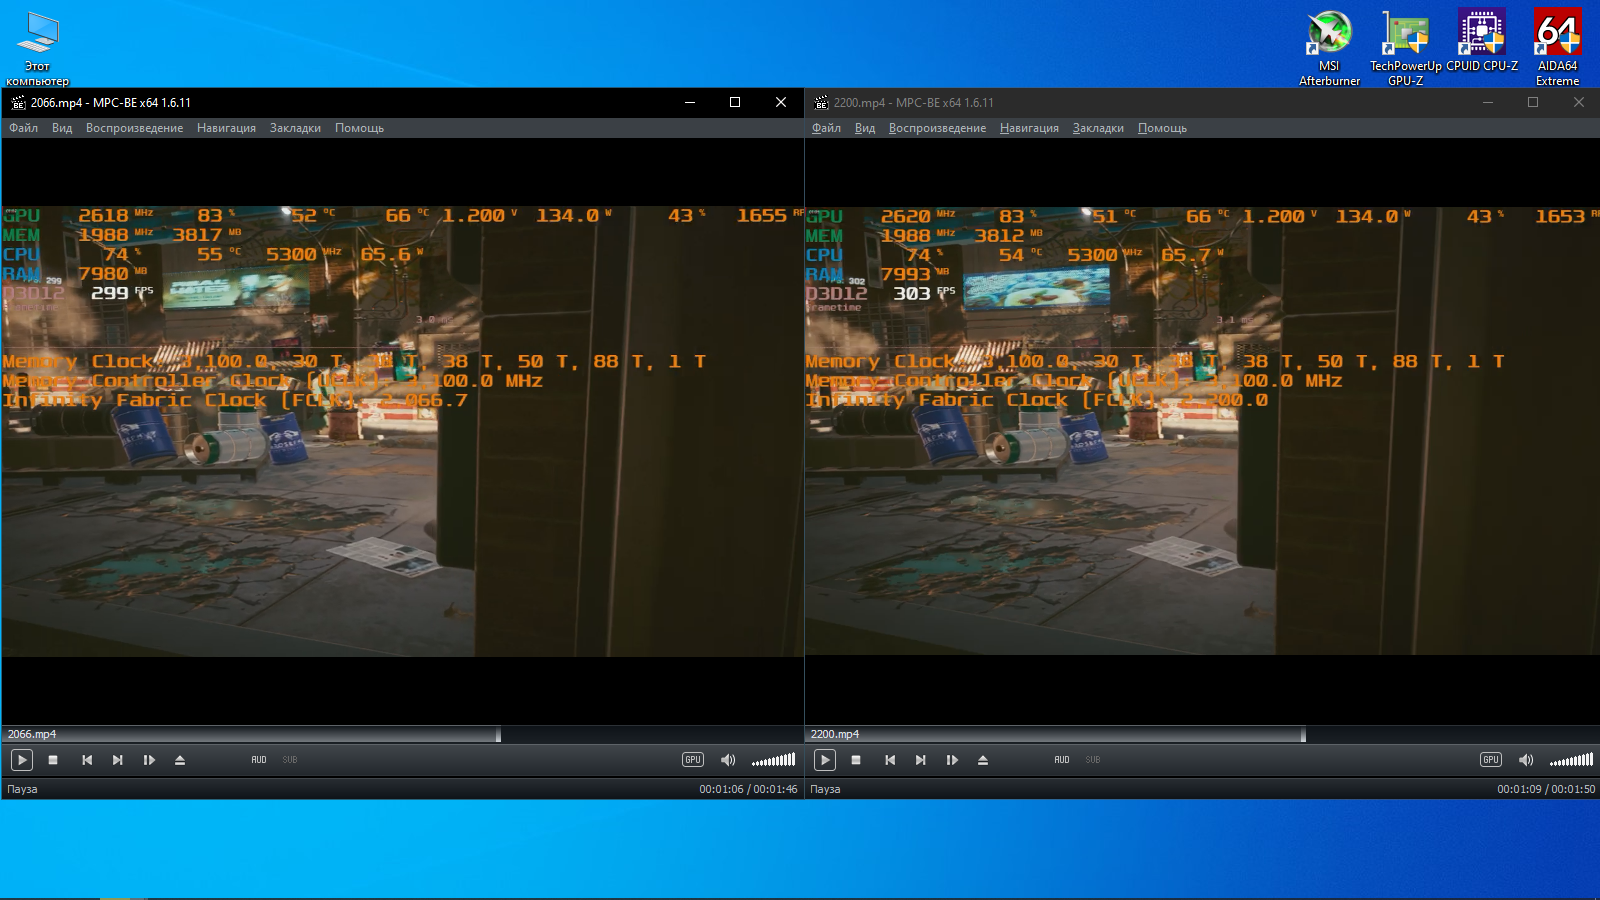This screenshot has height=900, width=1600.
Task: Maximize the 2066.mp4 player window
Action: (735, 102)
